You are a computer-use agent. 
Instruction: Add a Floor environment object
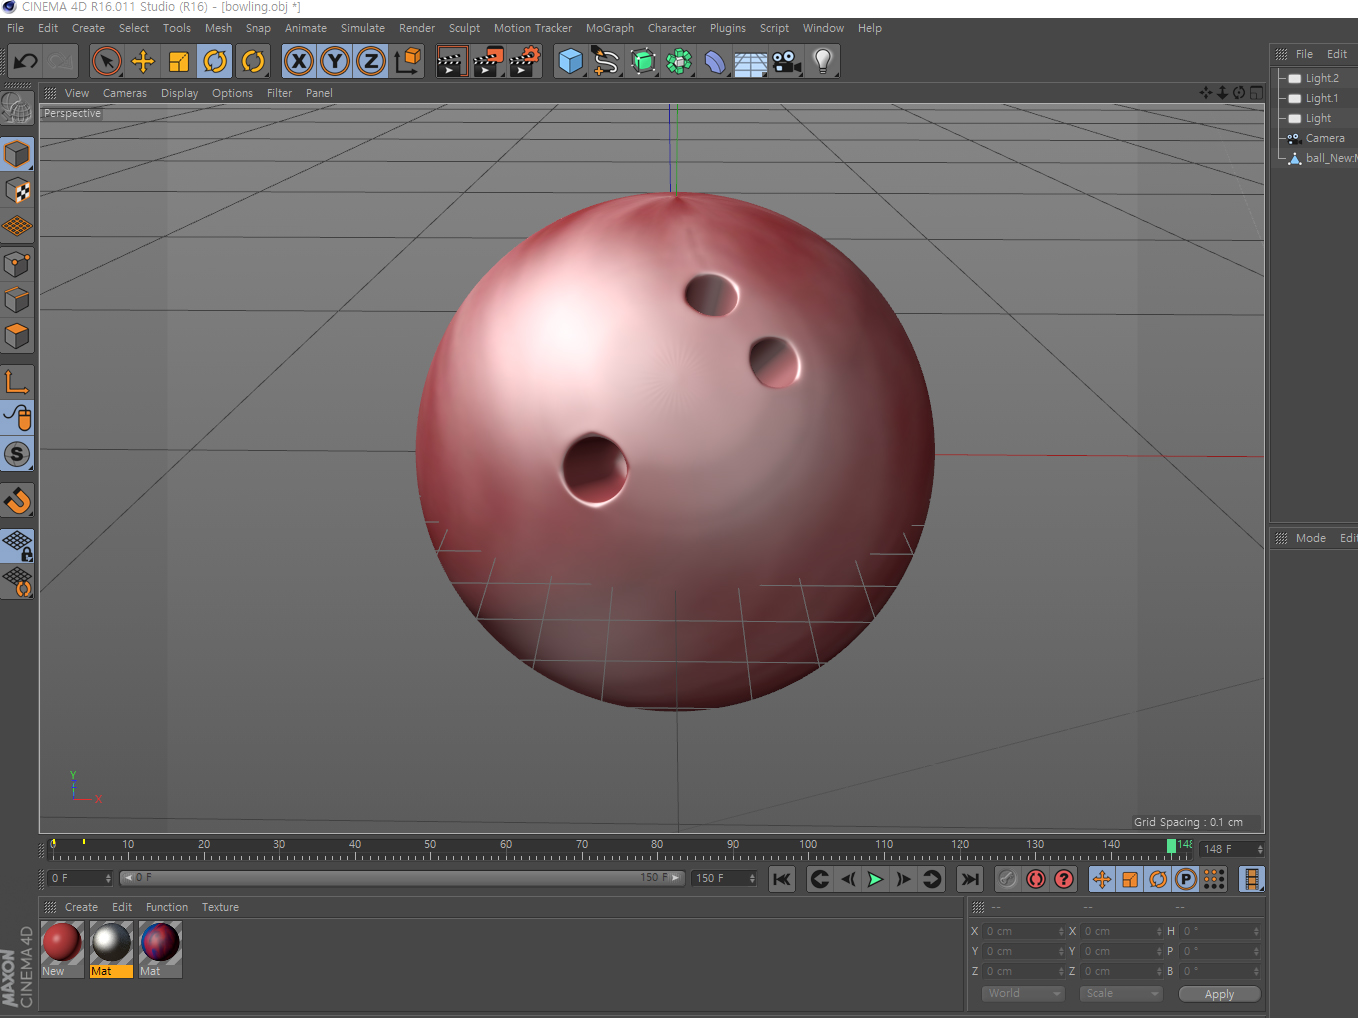pyautogui.click(x=751, y=61)
